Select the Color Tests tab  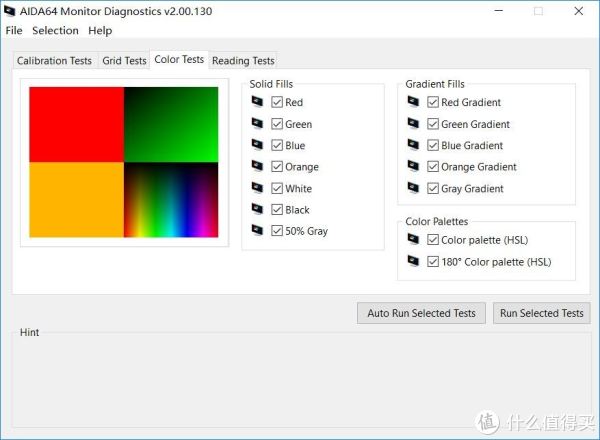click(x=179, y=59)
